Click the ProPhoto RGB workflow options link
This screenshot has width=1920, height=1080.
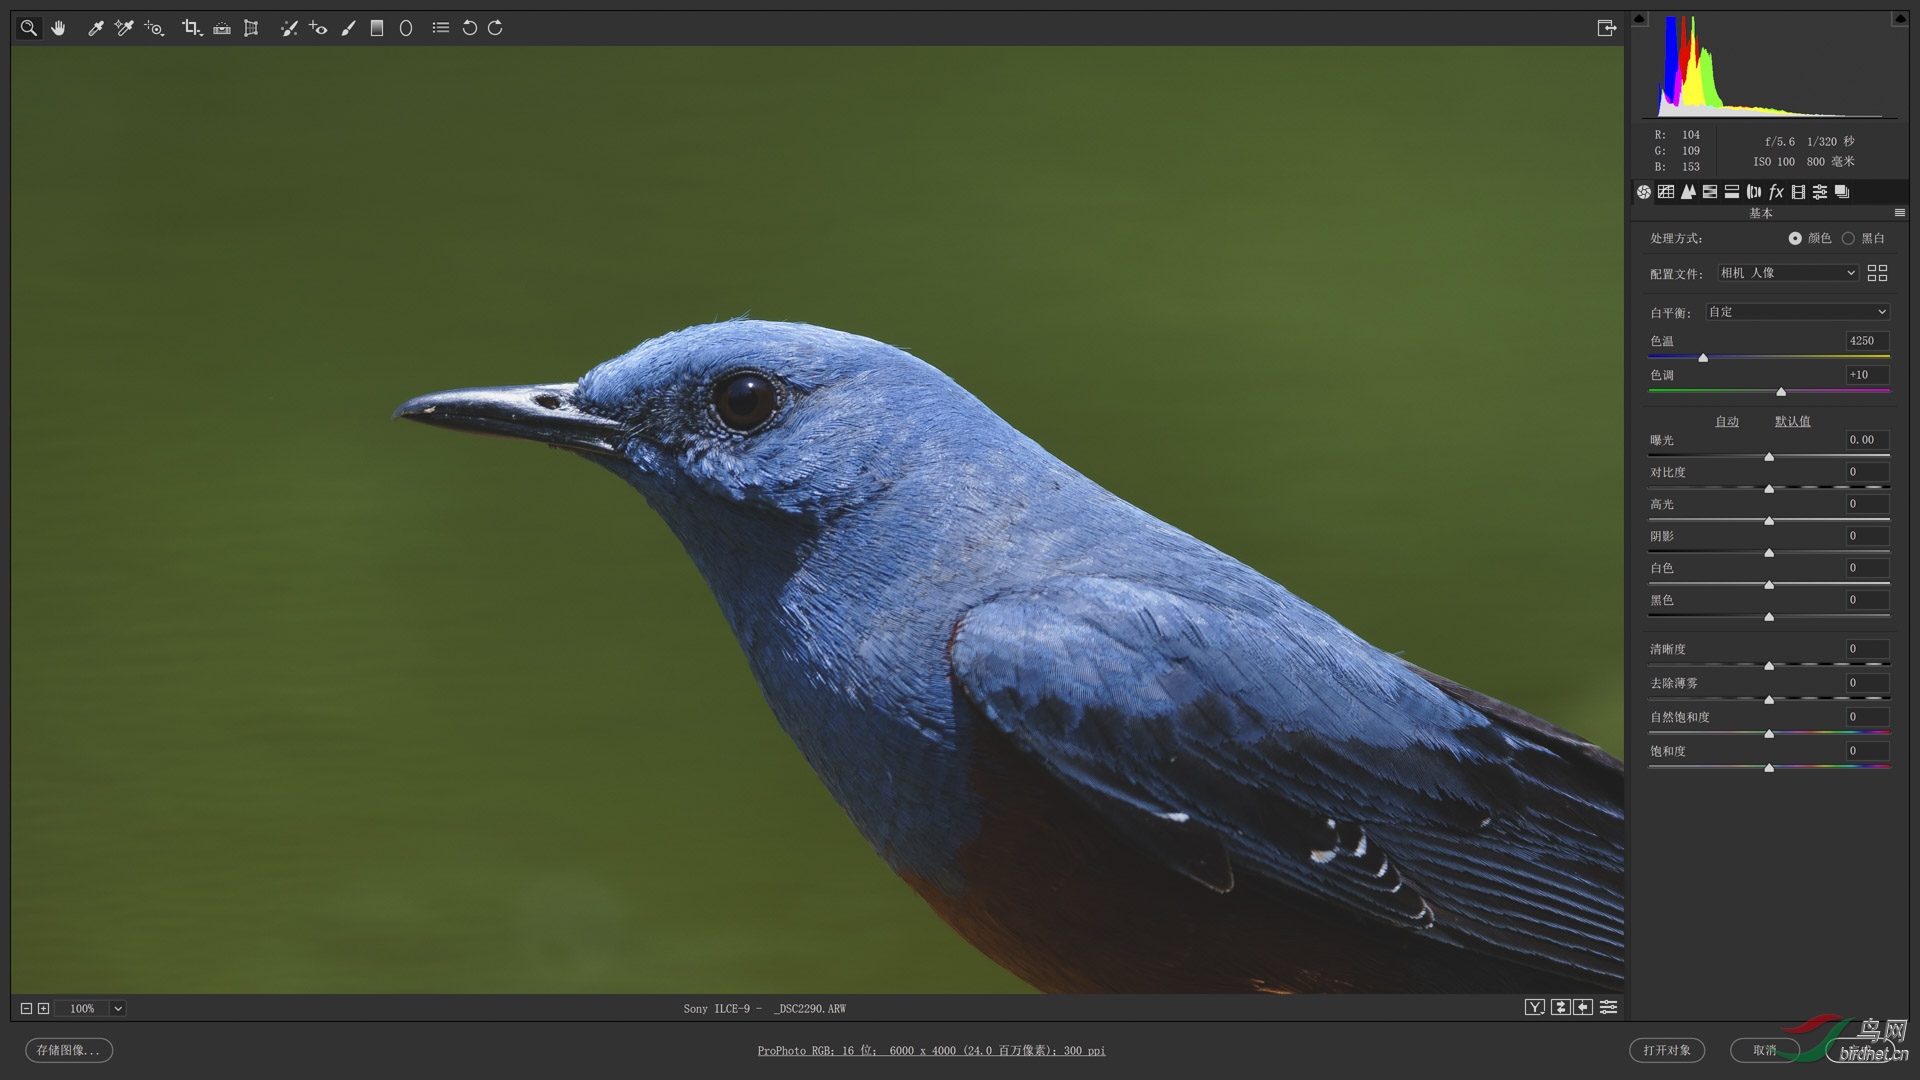coord(931,1050)
